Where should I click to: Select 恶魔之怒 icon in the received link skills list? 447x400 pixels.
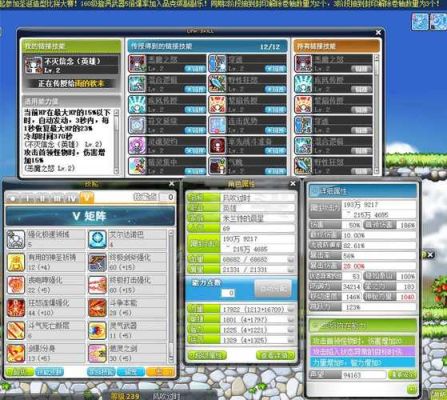point(137,63)
